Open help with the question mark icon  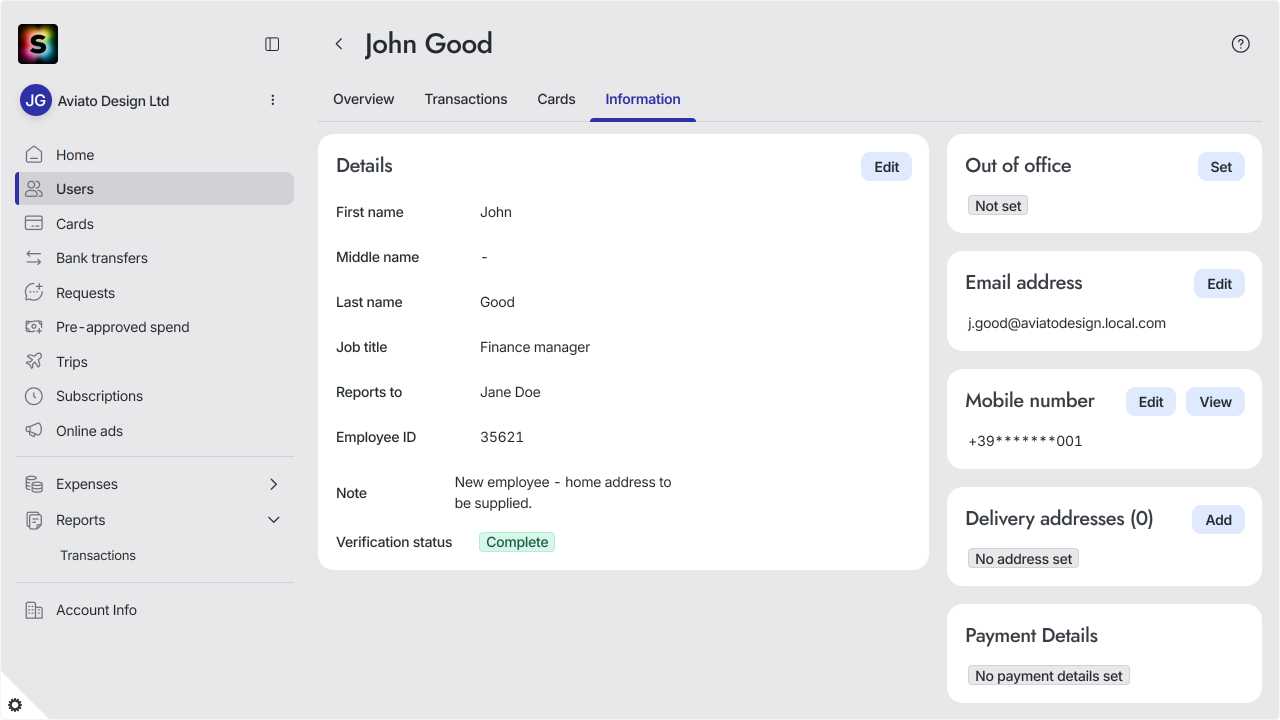(1241, 44)
